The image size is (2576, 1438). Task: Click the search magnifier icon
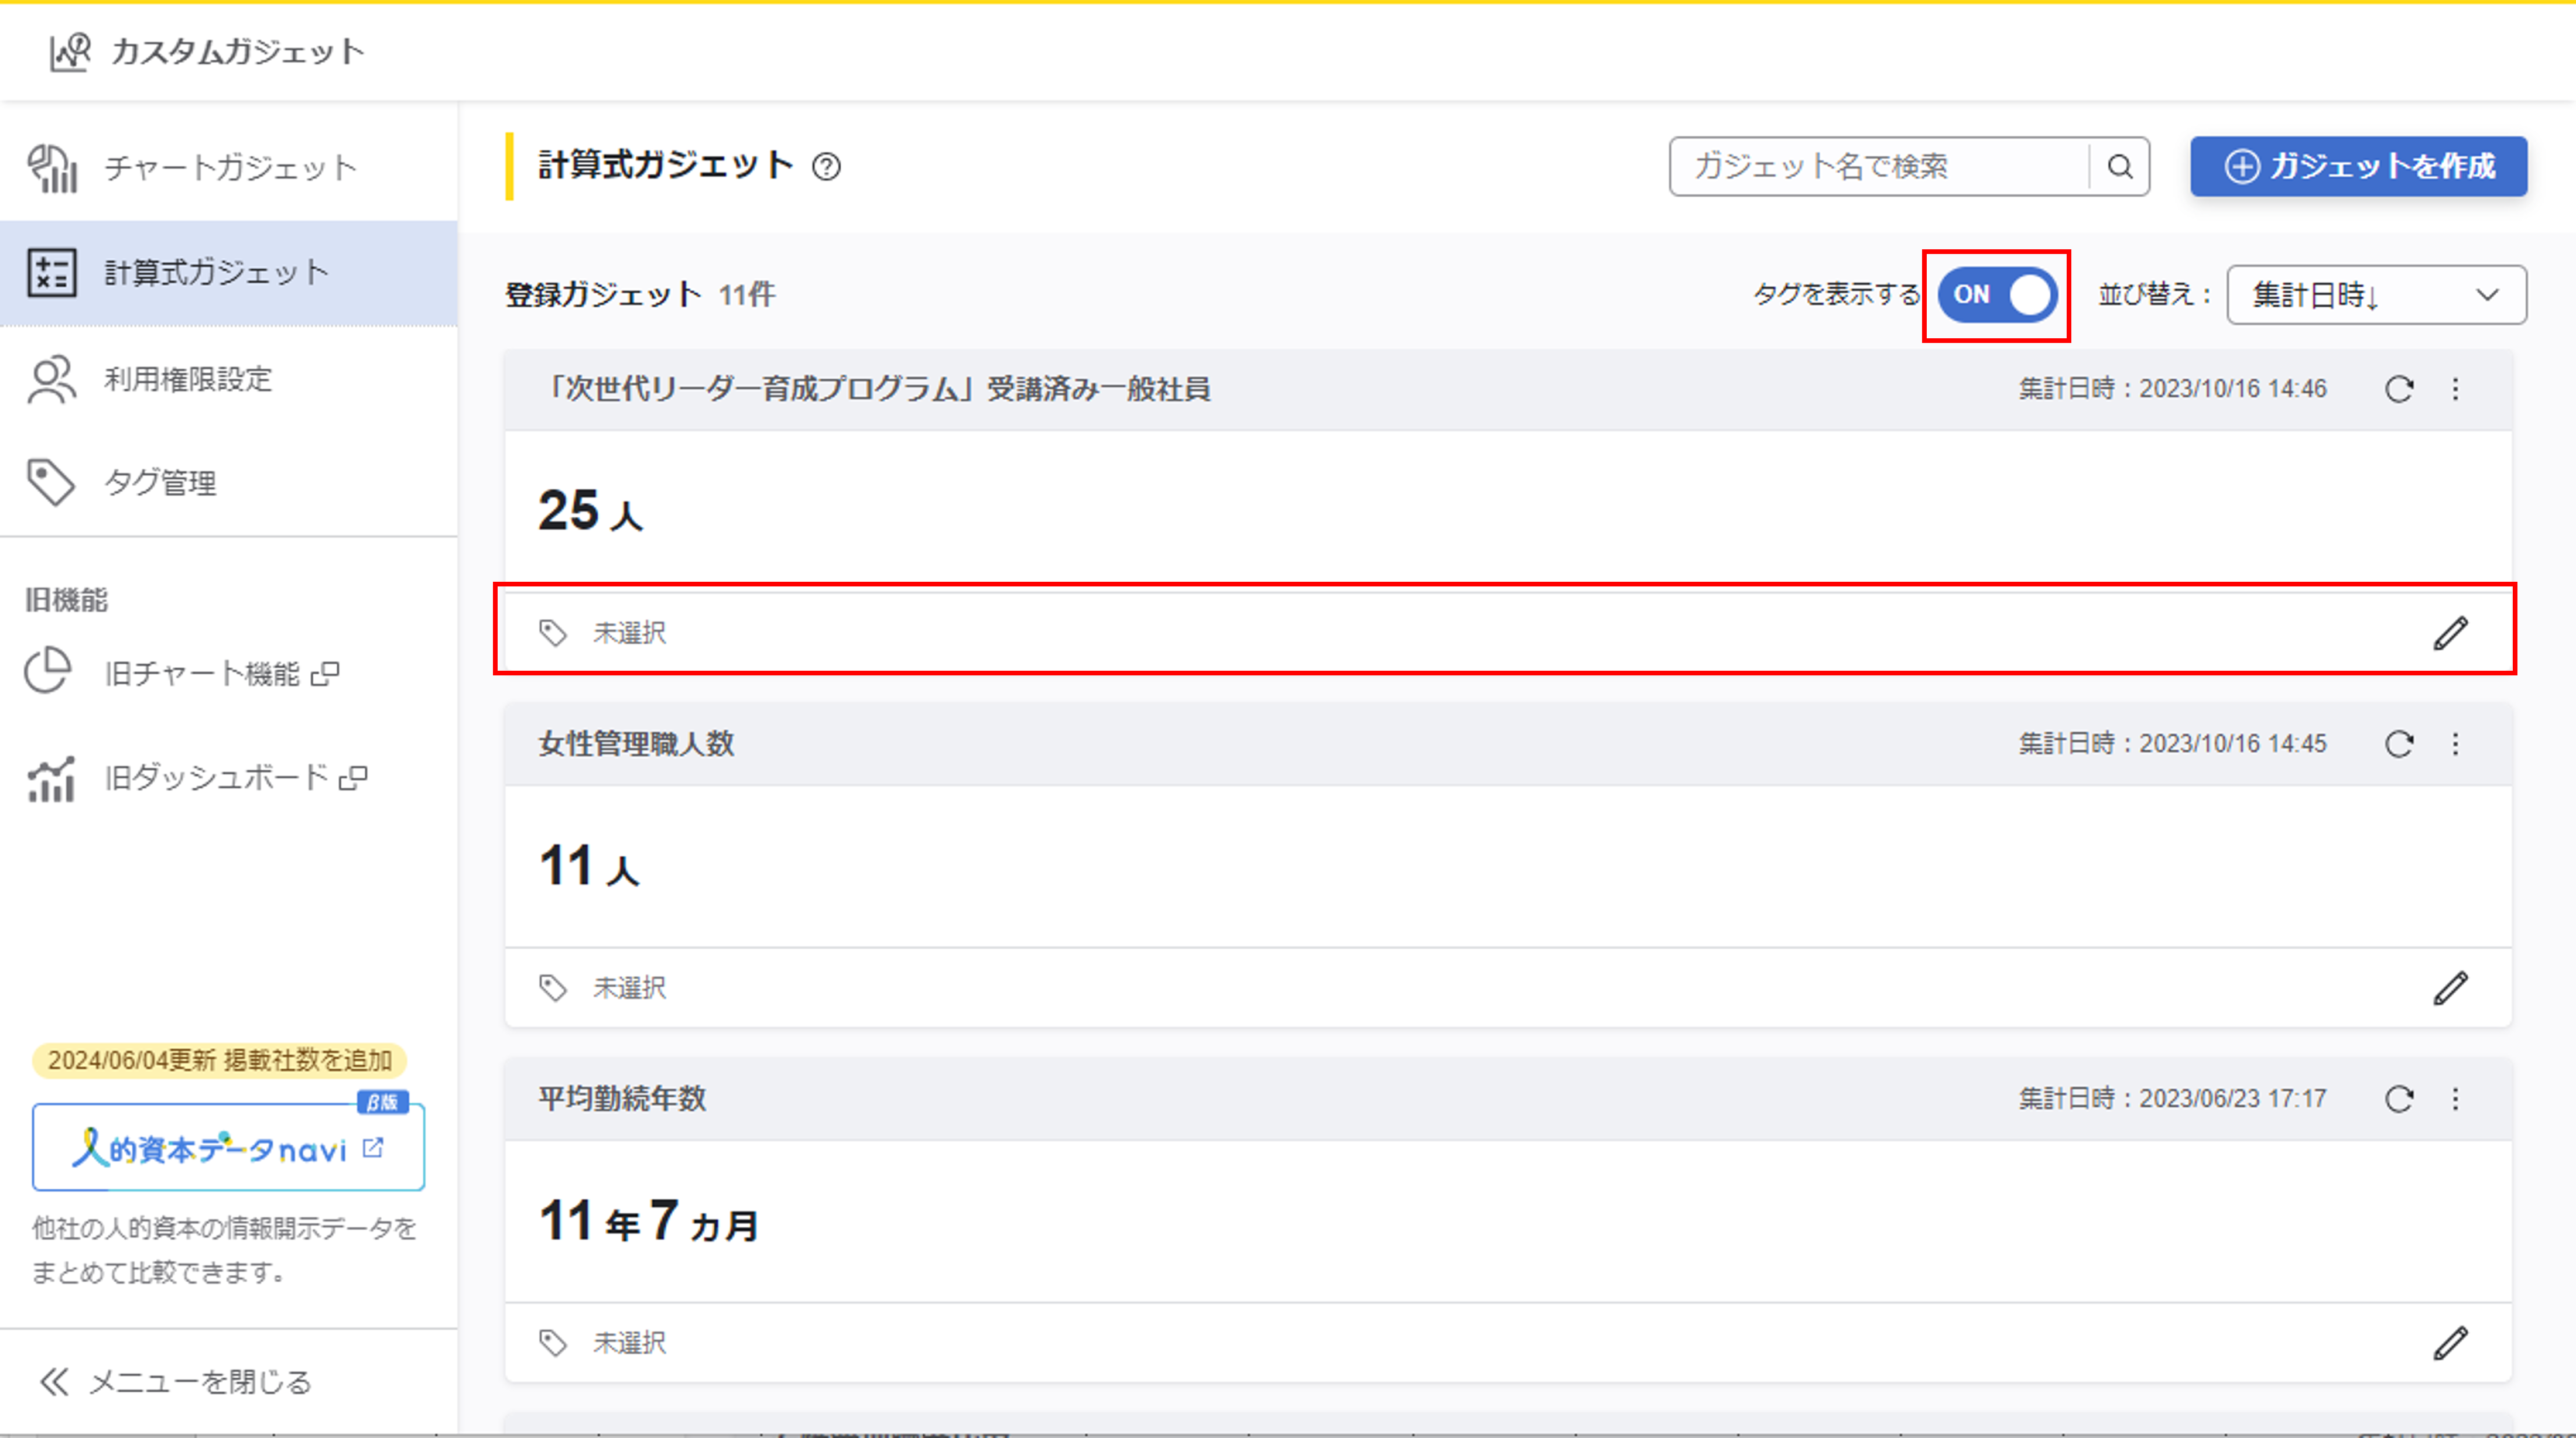click(2119, 166)
